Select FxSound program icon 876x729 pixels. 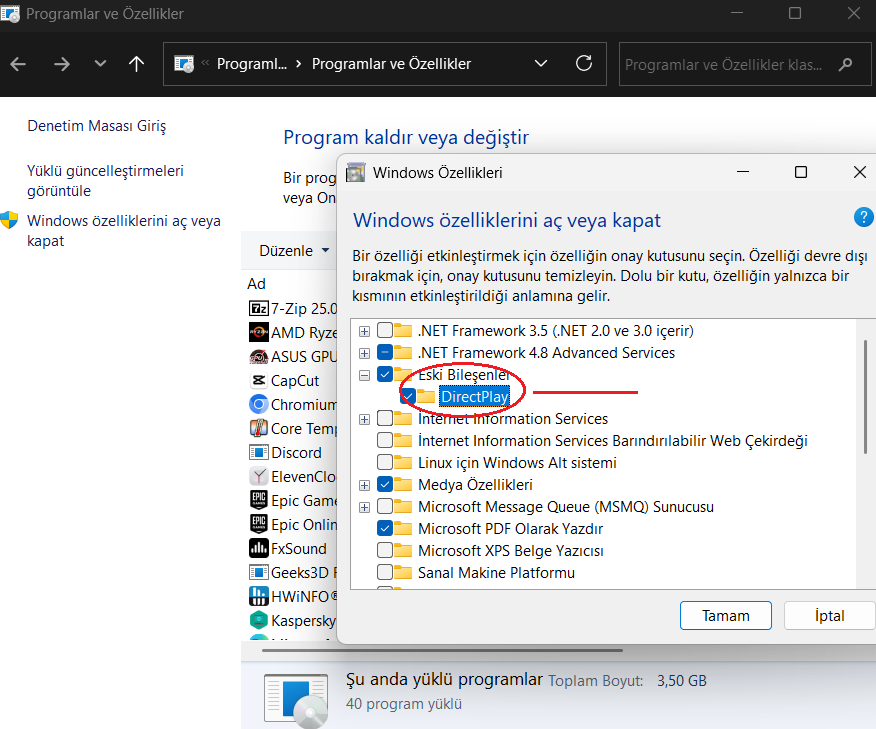click(258, 548)
